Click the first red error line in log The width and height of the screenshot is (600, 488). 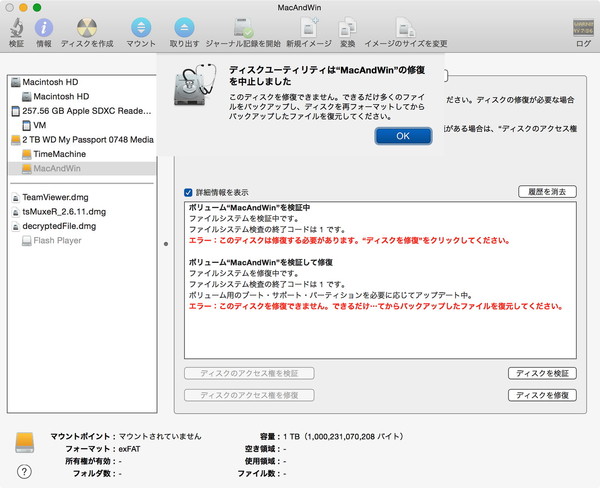pyautogui.click(x=349, y=241)
